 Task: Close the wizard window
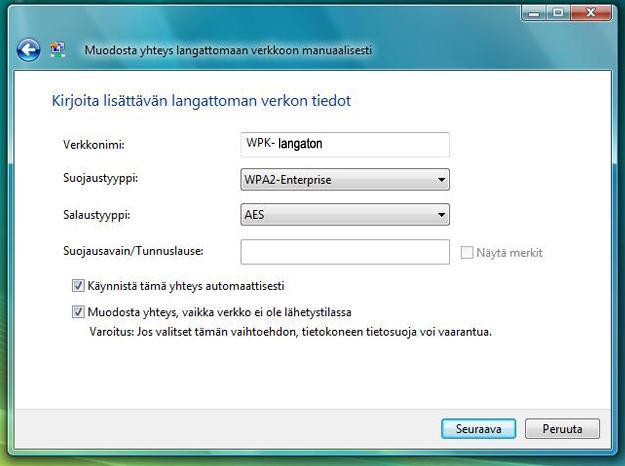pos(591,13)
